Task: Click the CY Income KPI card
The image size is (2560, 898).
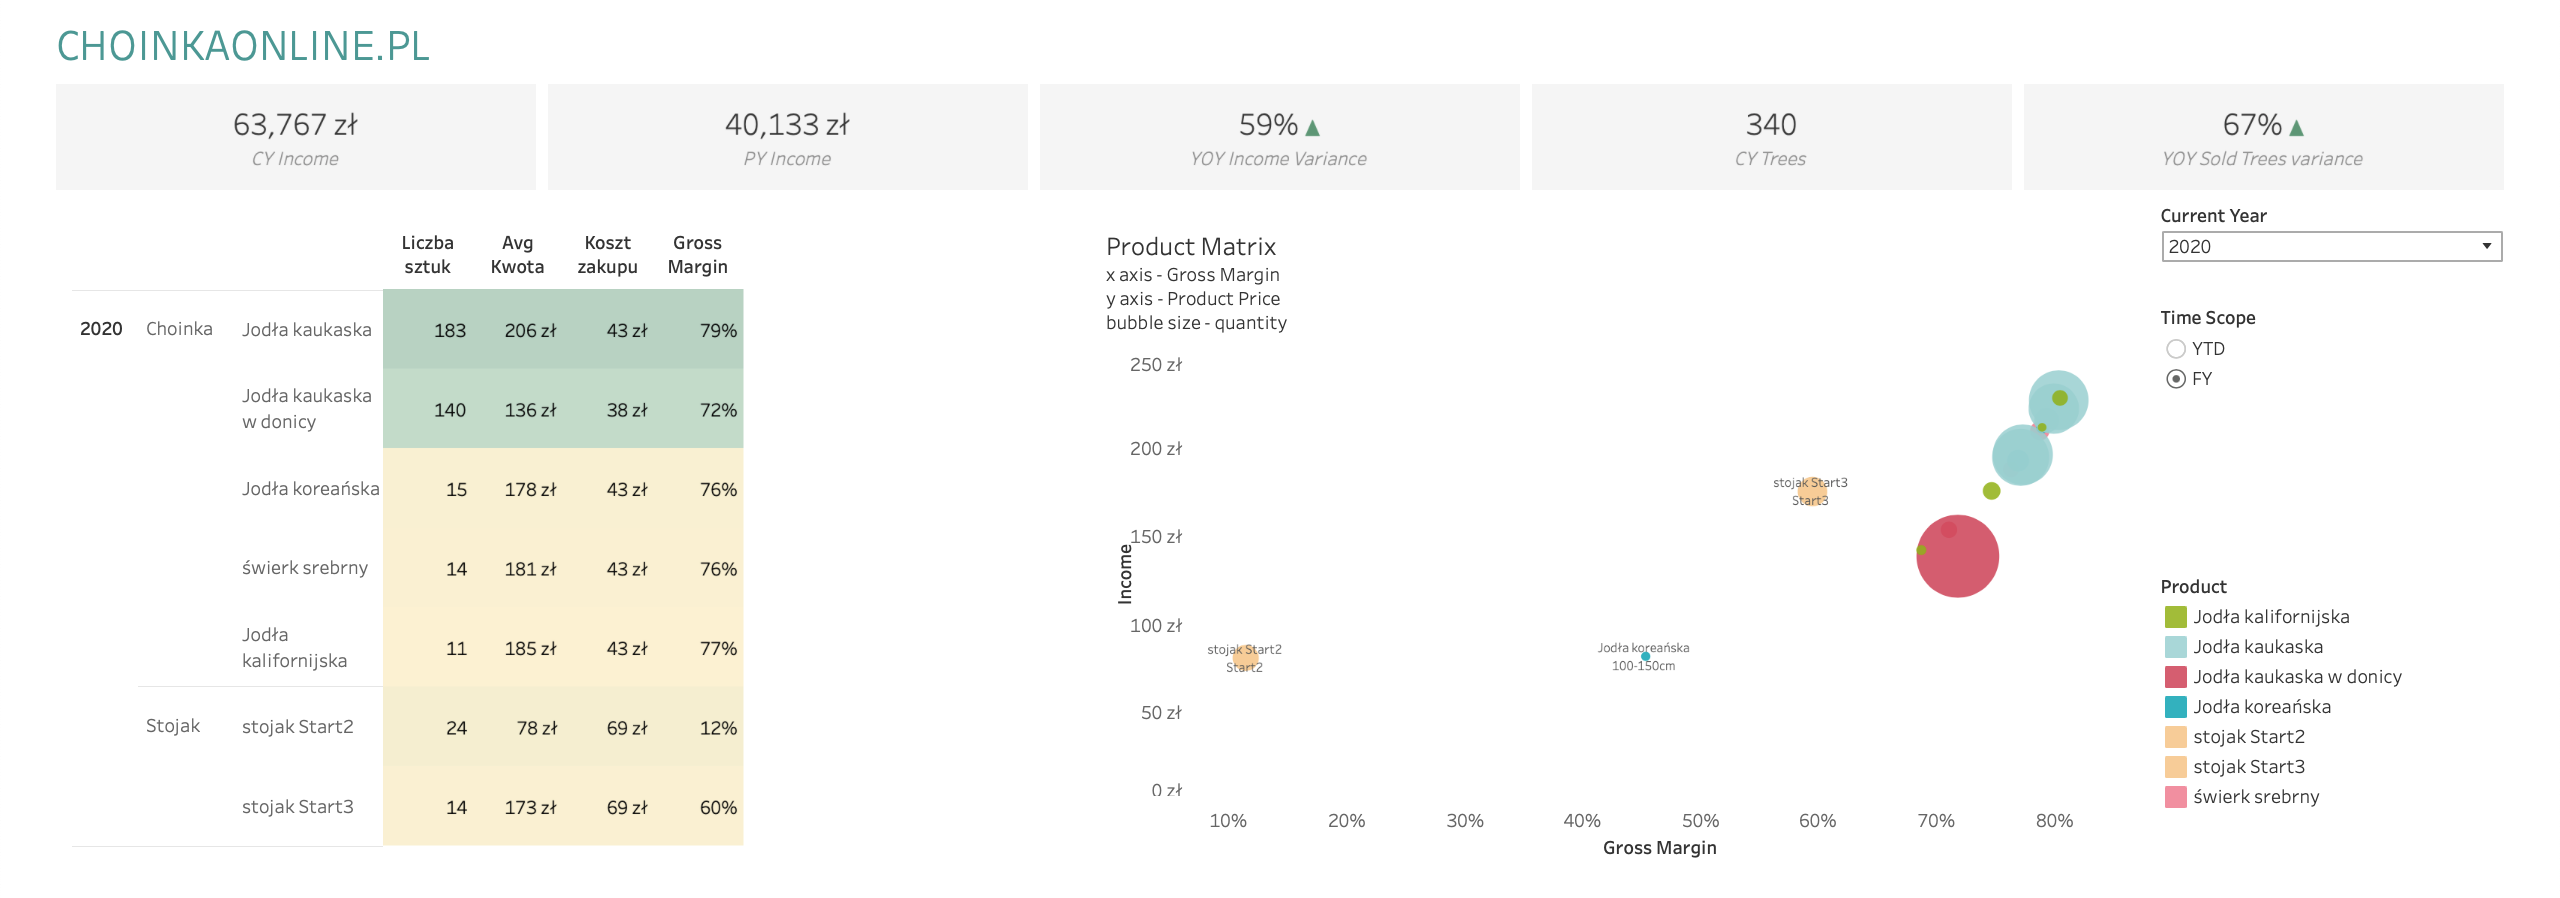Action: click(x=295, y=137)
